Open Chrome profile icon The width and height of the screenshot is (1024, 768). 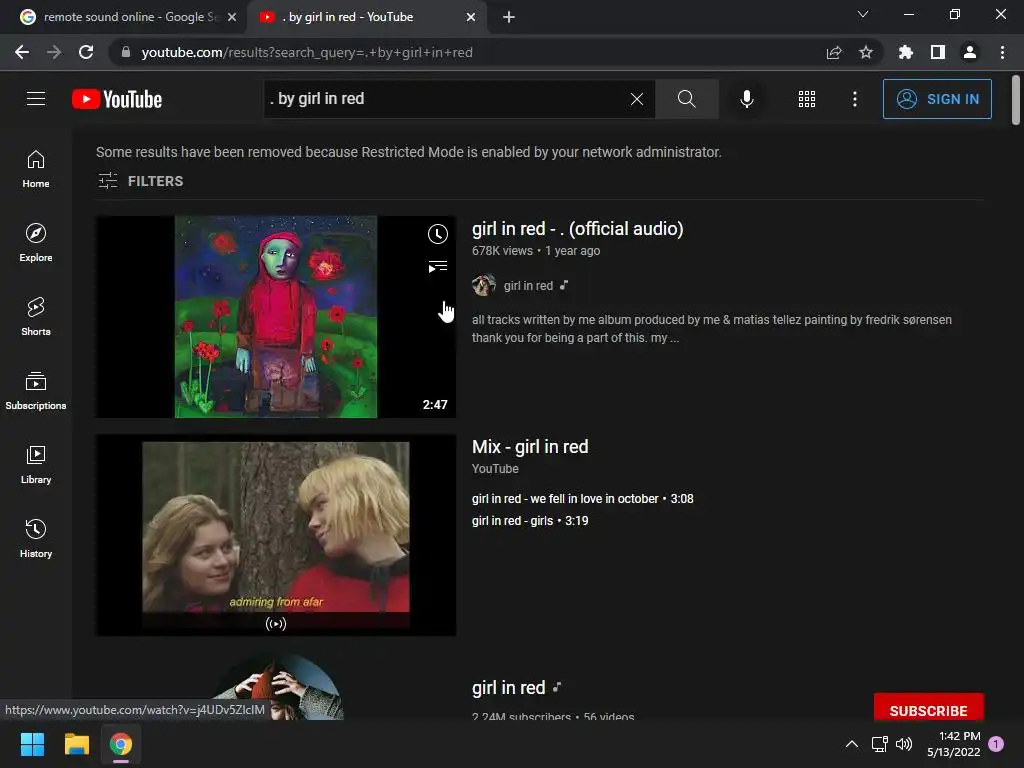tap(970, 52)
